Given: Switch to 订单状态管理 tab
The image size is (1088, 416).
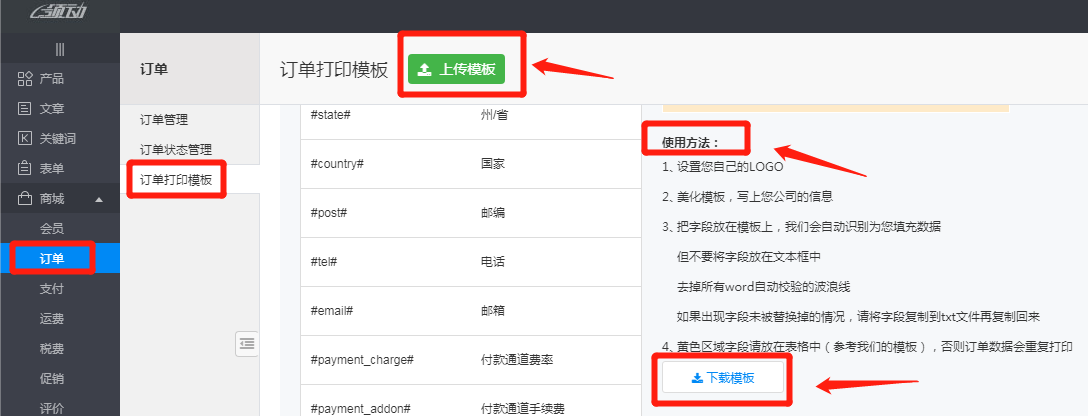Looking at the screenshot, I should coord(176,150).
